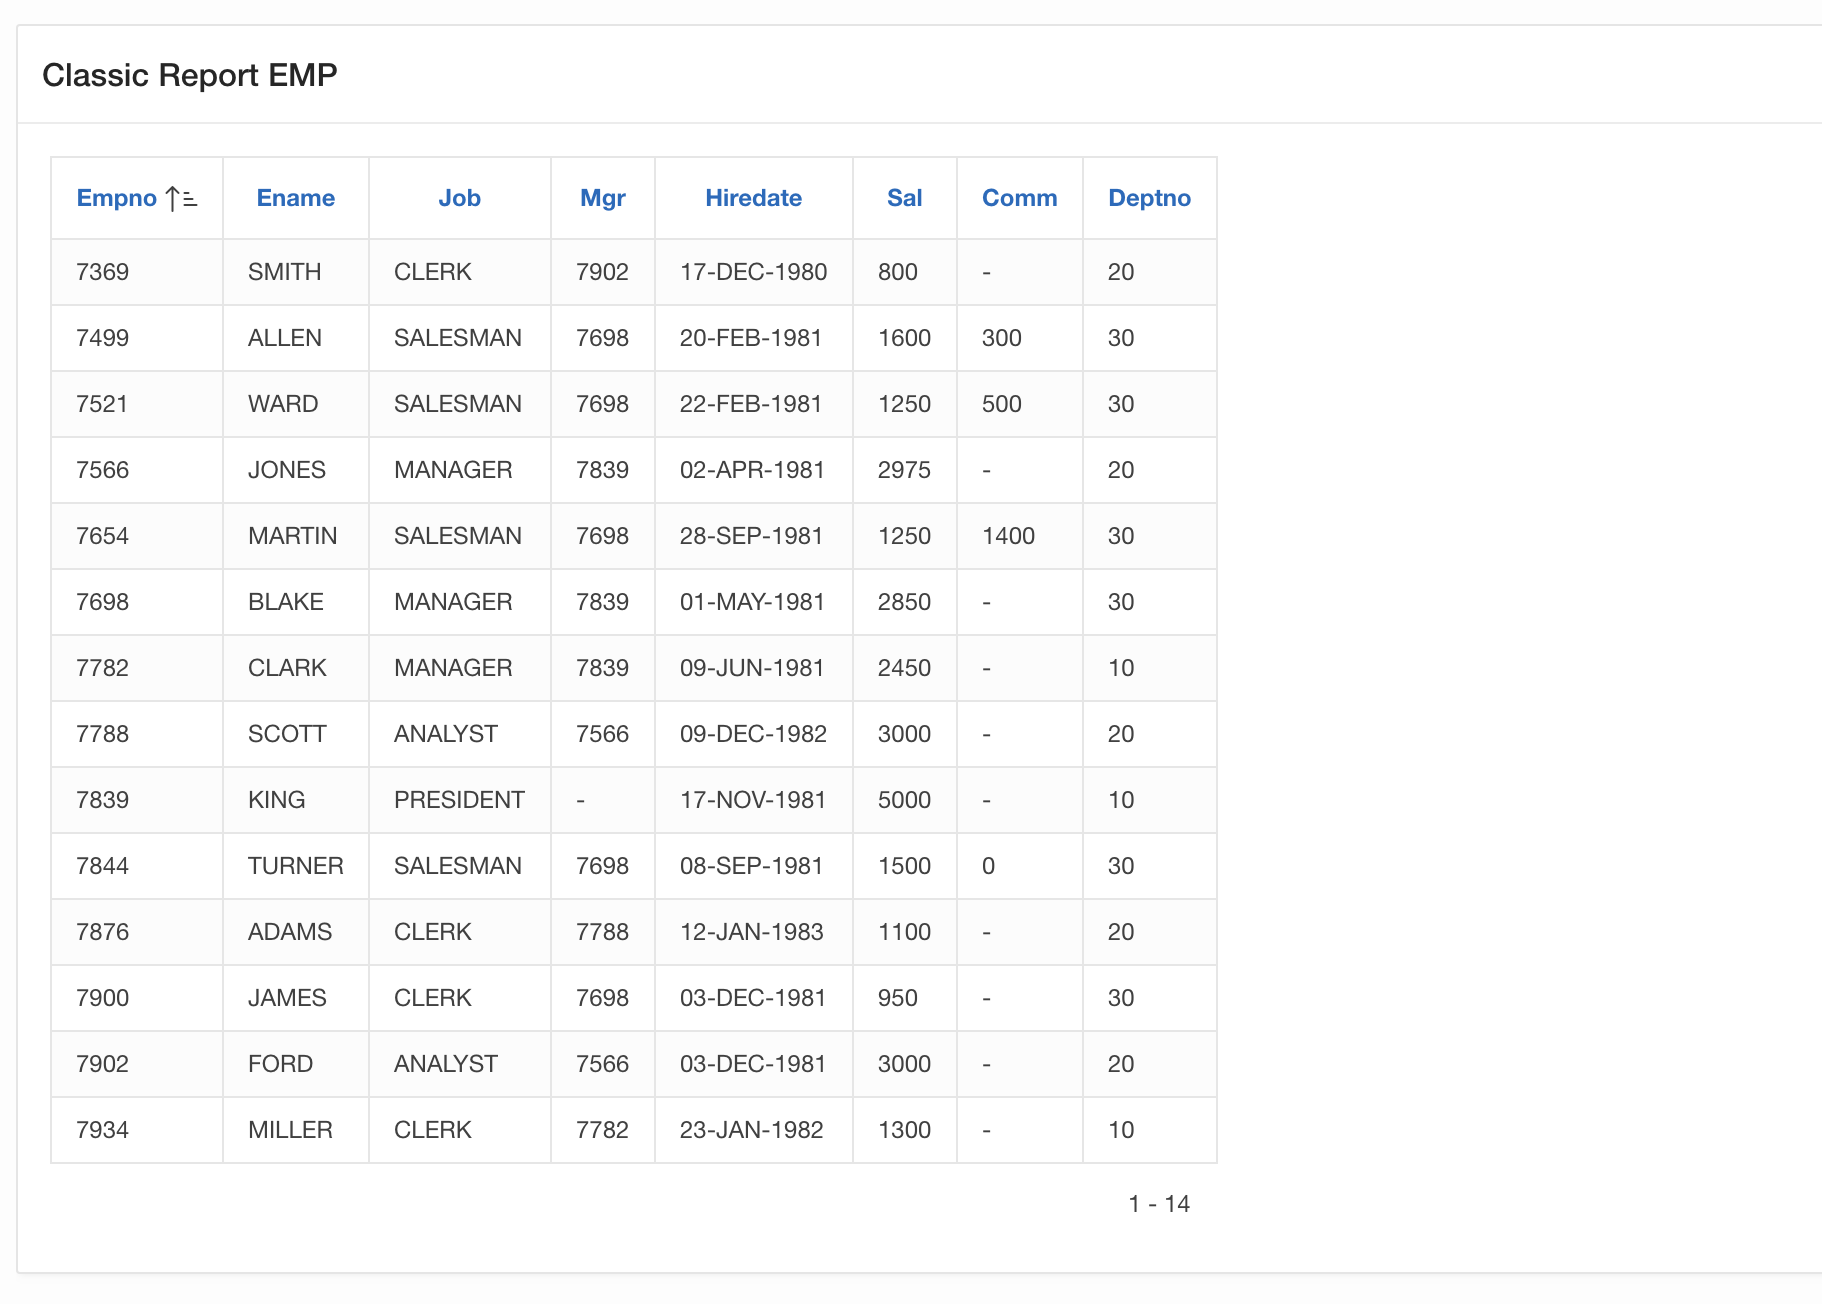Image resolution: width=1822 pixels, height=1304 pixels.
Task: Click the 1 - 14 pagination text
Action: point(1158,1204)
